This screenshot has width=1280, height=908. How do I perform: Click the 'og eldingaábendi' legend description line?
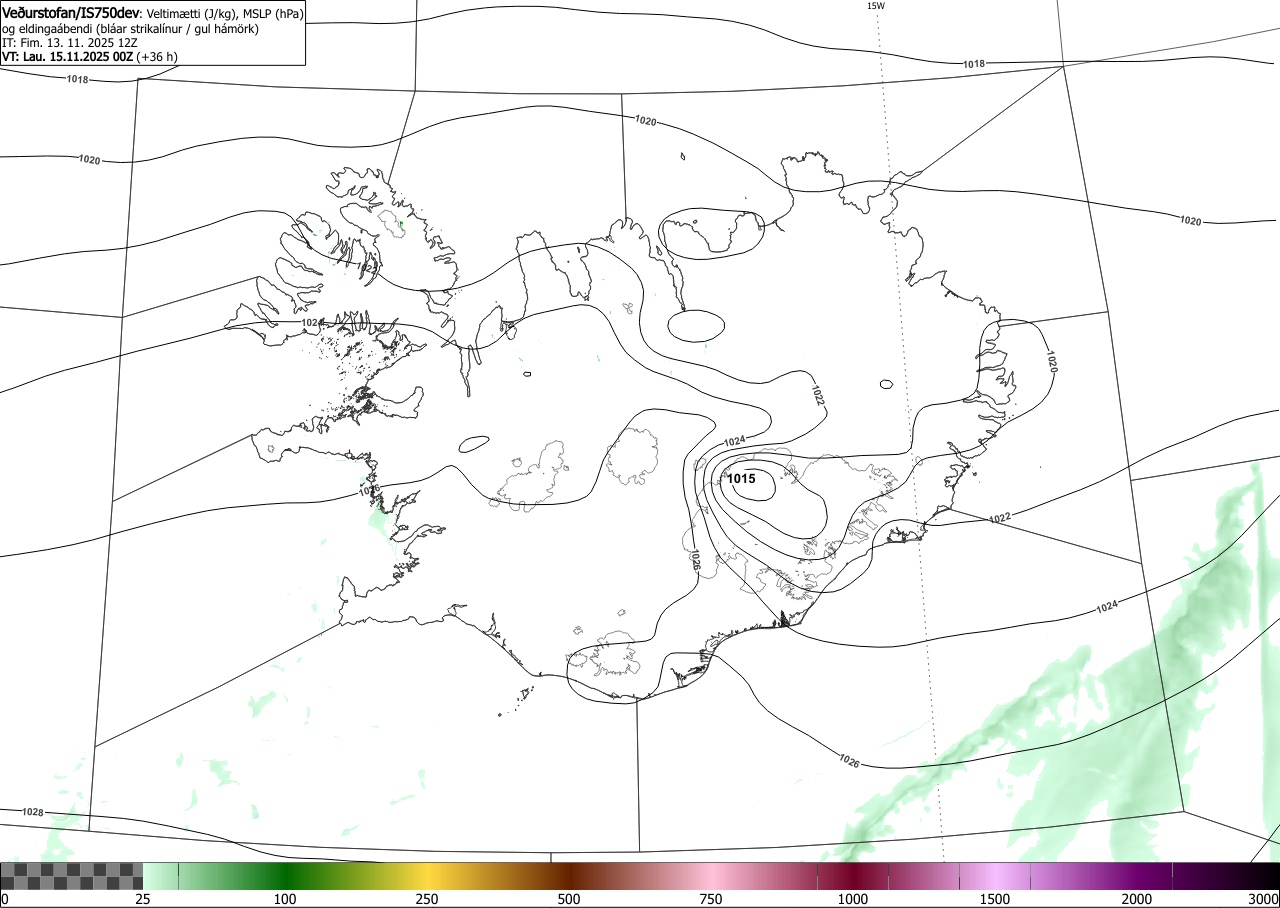click(130, 29)
